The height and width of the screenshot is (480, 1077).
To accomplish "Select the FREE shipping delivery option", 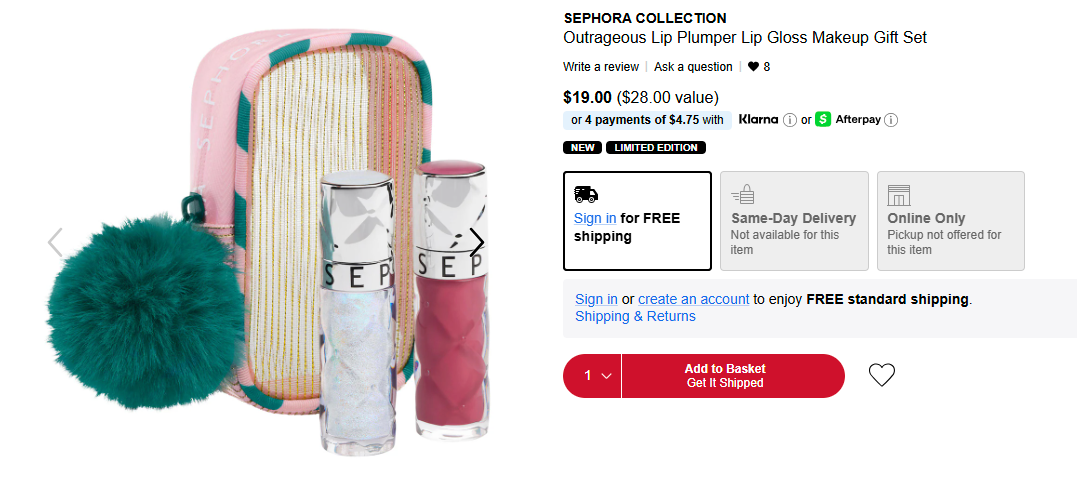I will click(x=637, y=221).
